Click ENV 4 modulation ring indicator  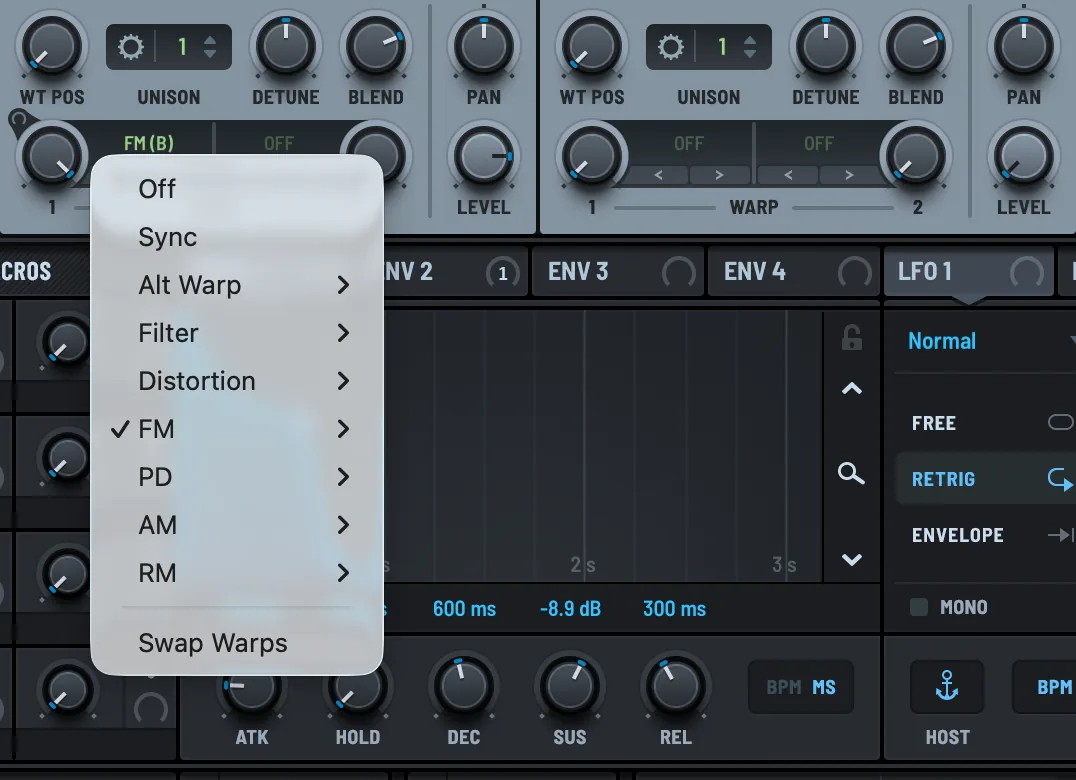tap(854, 273)
